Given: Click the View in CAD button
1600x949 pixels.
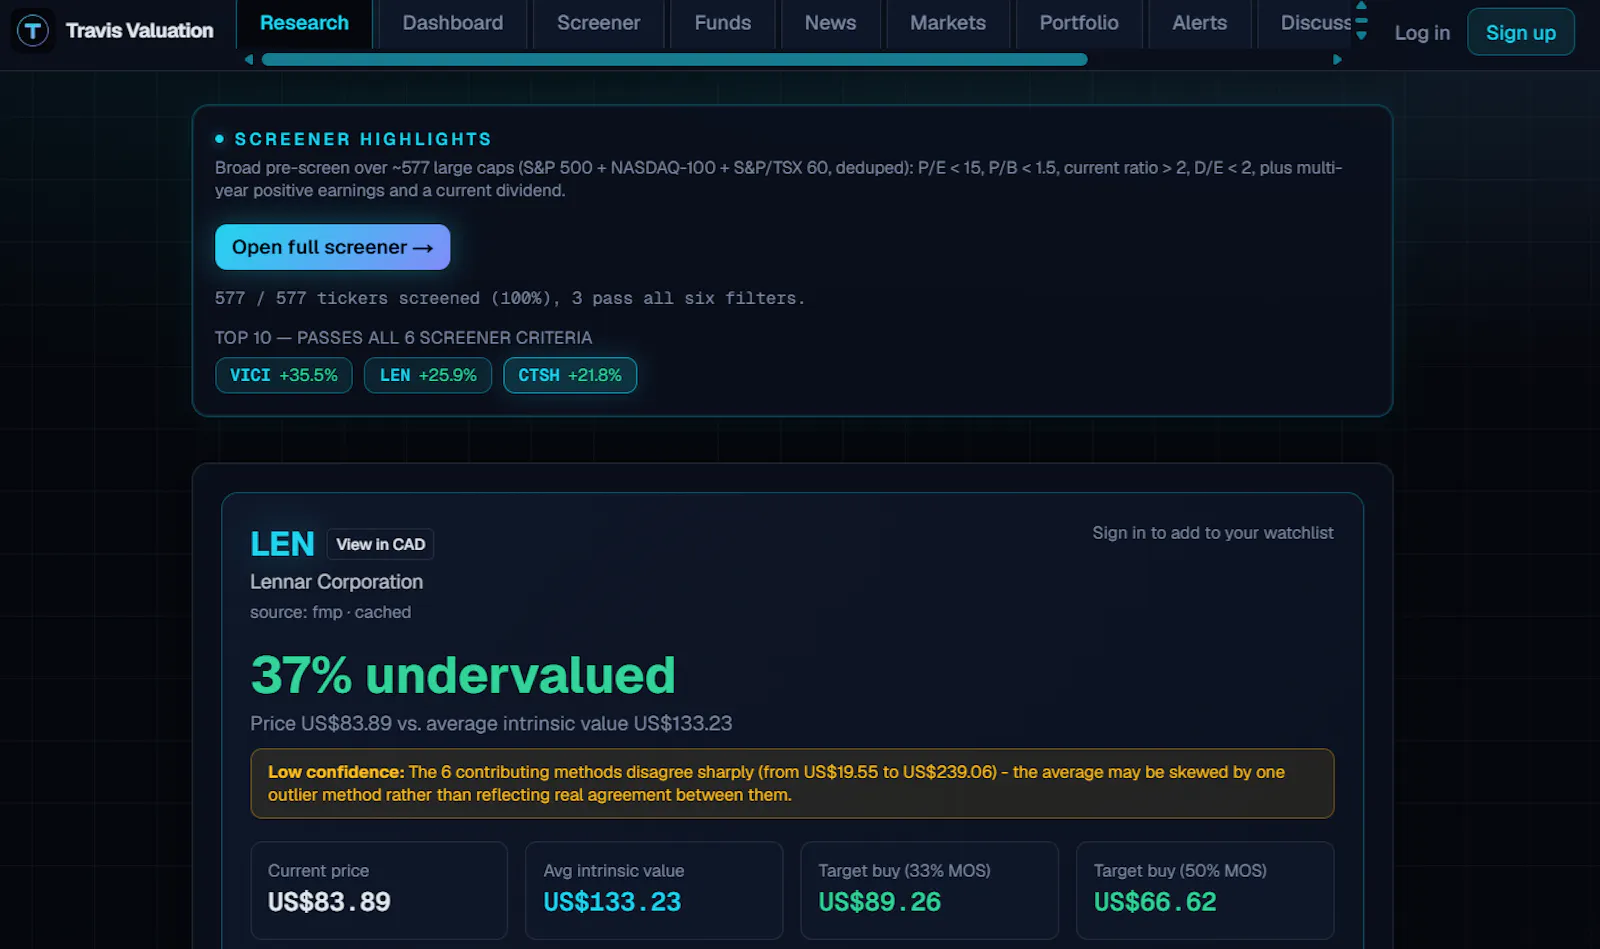Looking at the screenshot, I should pos(380,544).
